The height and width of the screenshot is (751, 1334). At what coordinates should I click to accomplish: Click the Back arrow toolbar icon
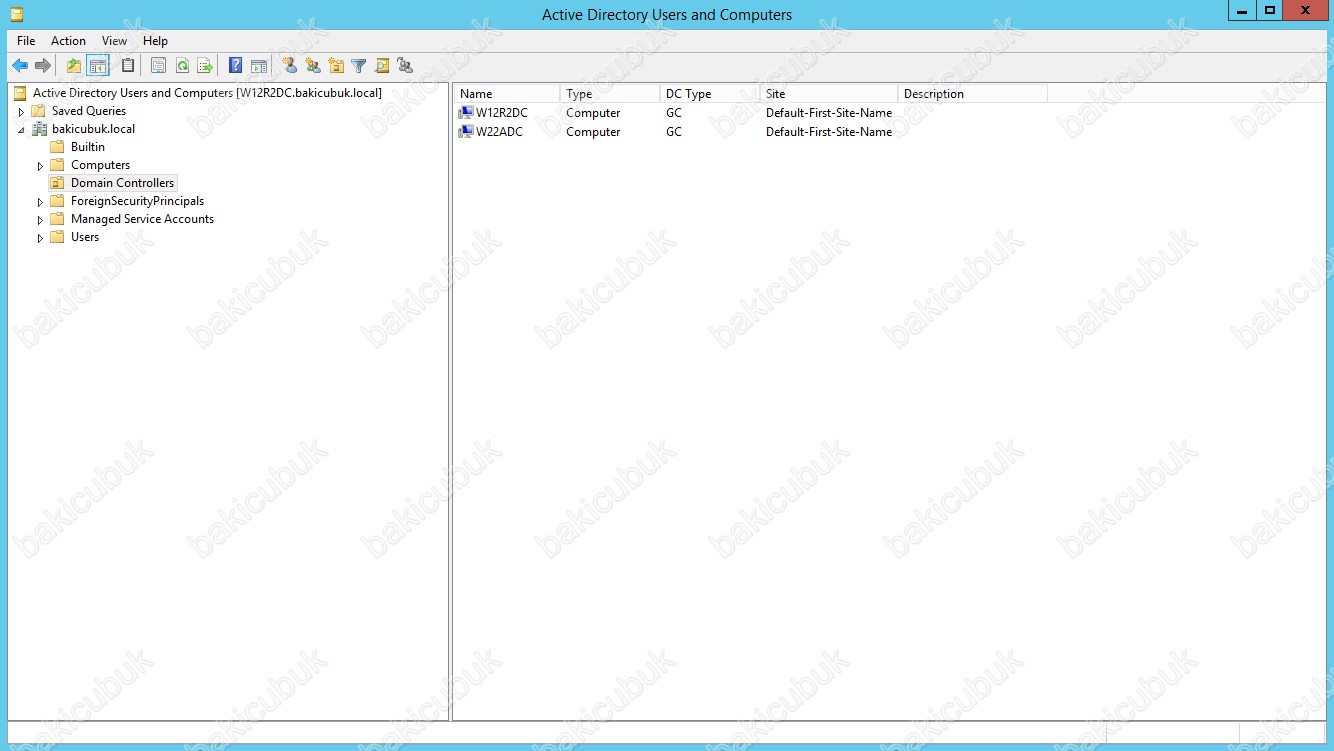point(20,66)
